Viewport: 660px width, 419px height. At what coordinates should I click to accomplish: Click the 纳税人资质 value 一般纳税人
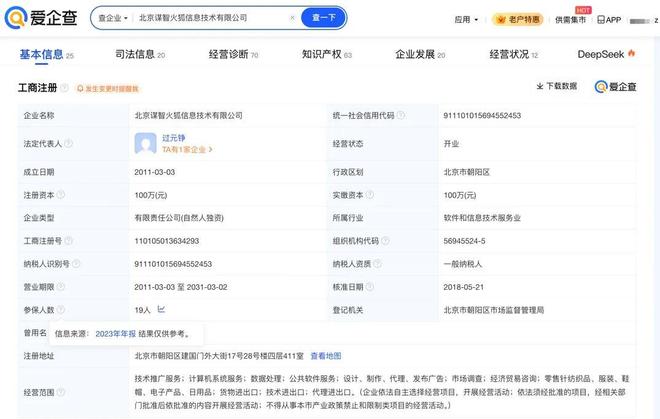[x=463, y=264]
